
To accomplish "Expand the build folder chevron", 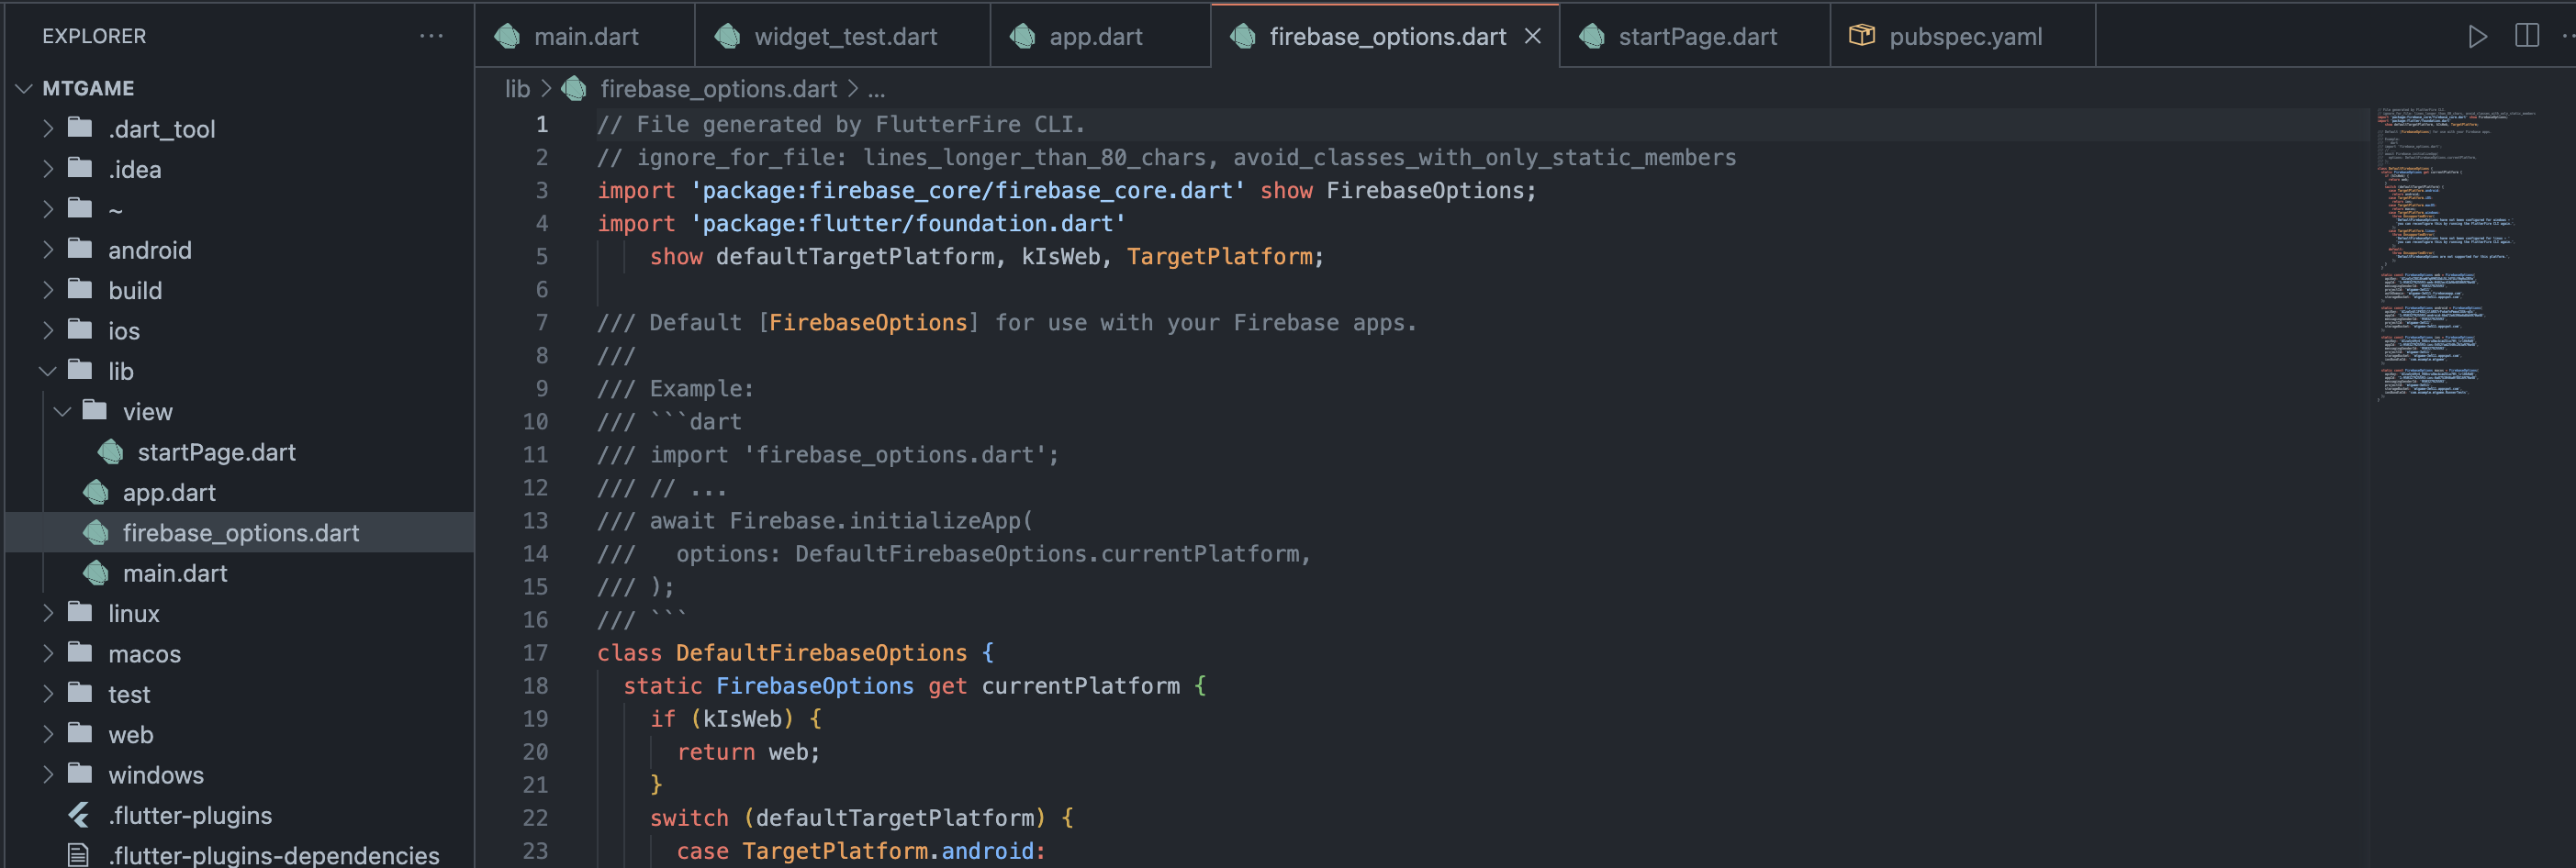I will pyautogui.click(x=48, y=290).
